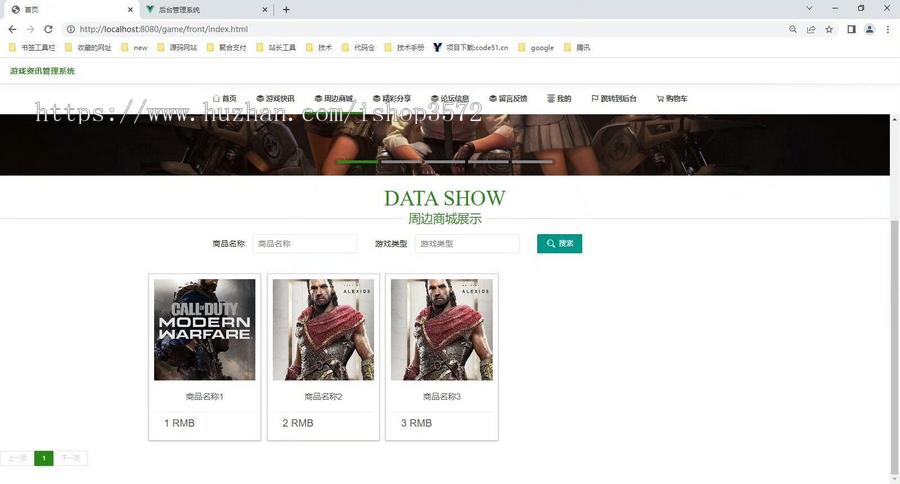Viewport: 900px width, 484px height.
Task: Open the 收藏的网址 bookmark folder
Action: [88, 48]
